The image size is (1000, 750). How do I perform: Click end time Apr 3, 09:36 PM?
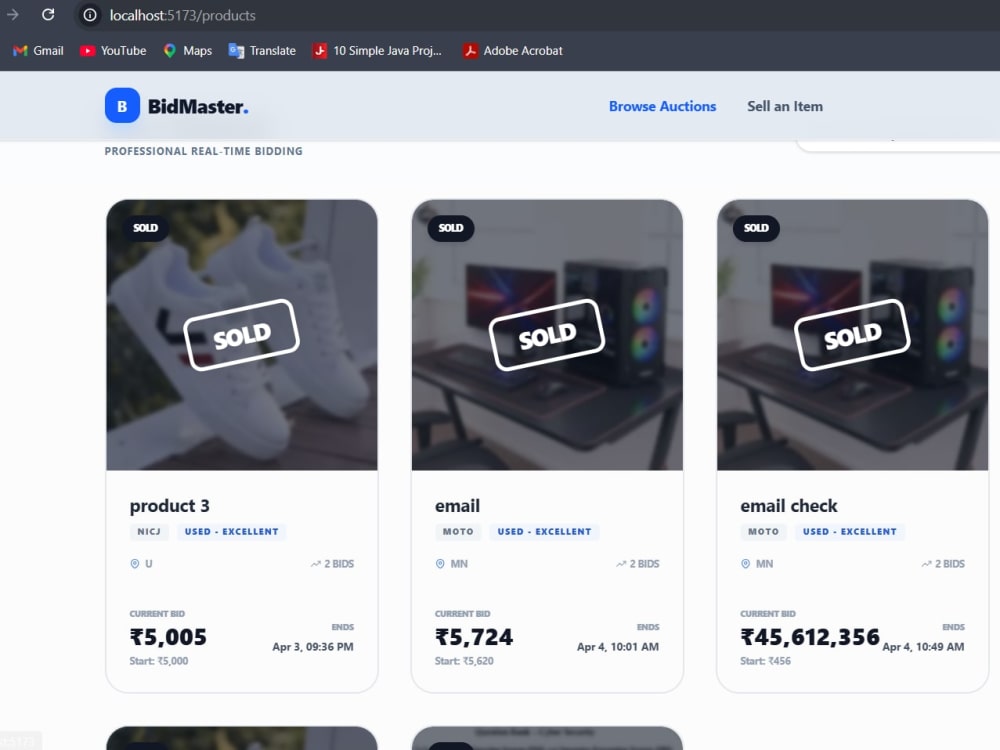312,647
